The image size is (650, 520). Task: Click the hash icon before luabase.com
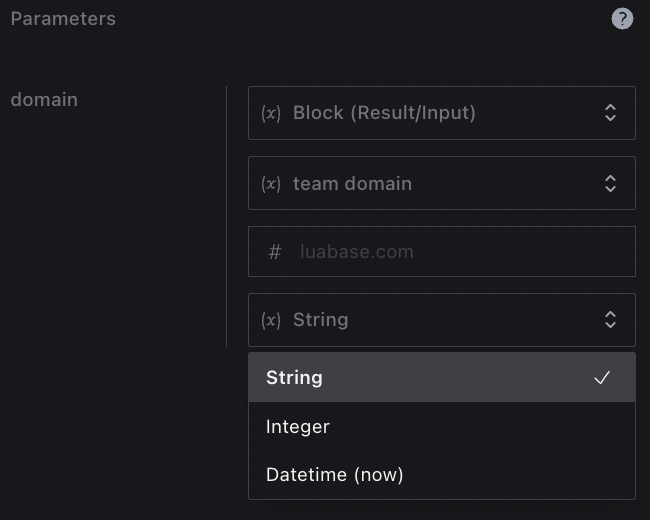coord(275,252)
